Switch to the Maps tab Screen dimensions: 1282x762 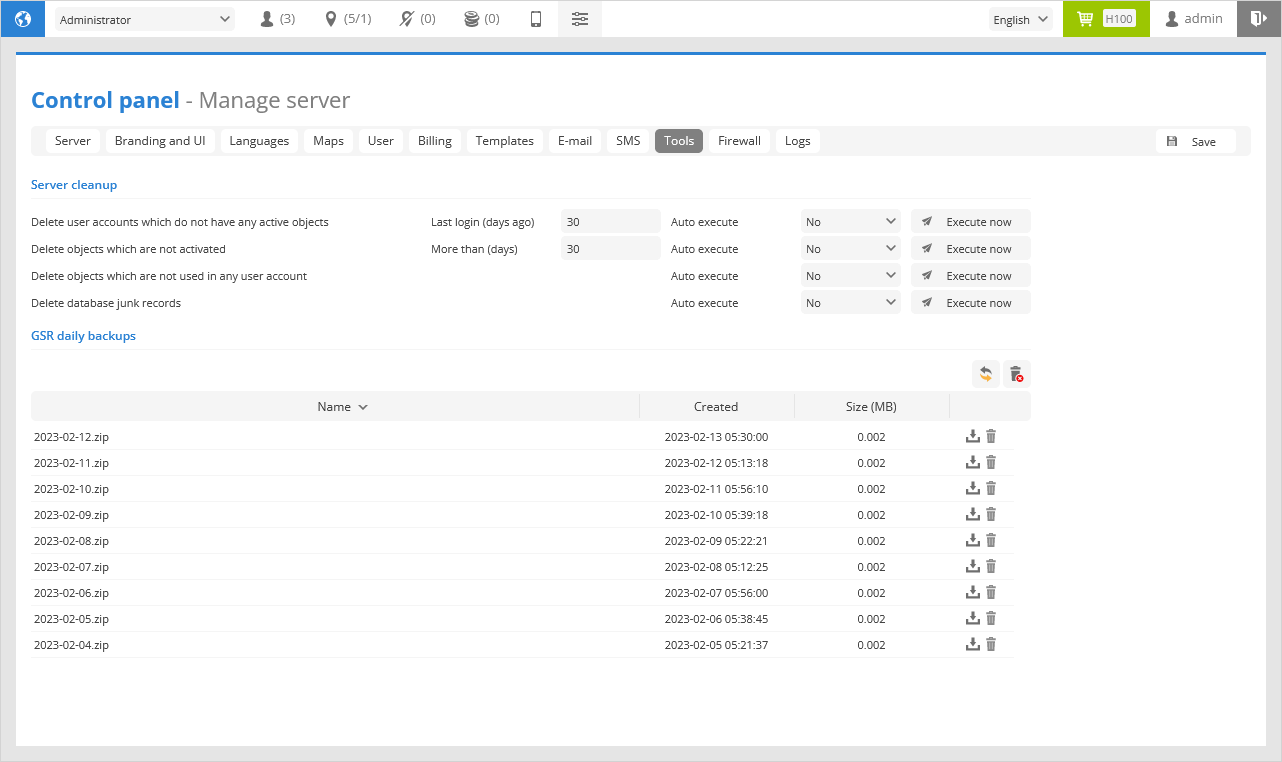coord(328,141)
